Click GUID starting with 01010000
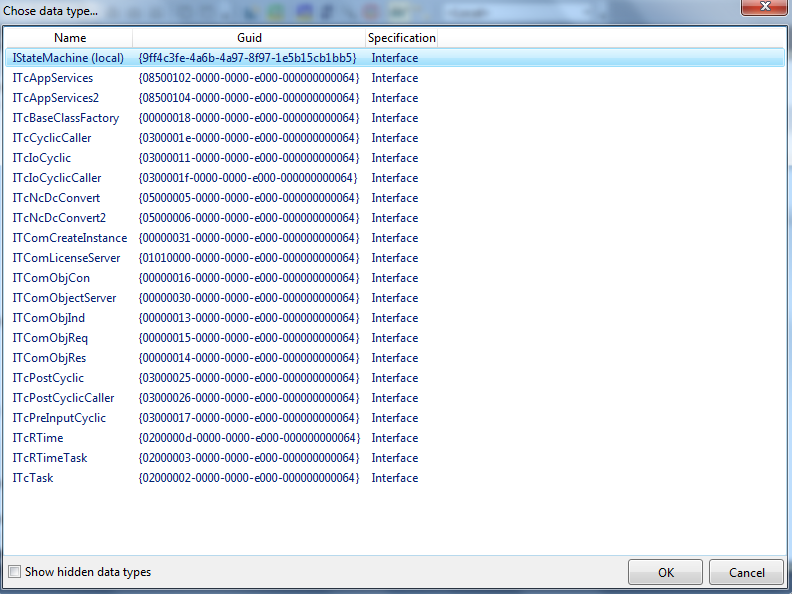The image size is (792, 594). coord(249,258)
